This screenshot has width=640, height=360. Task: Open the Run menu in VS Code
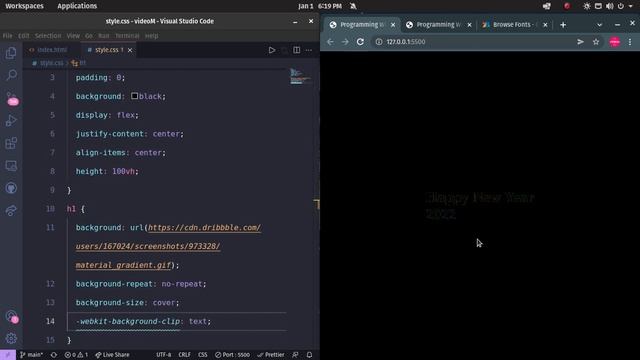(x=104, y=36)
